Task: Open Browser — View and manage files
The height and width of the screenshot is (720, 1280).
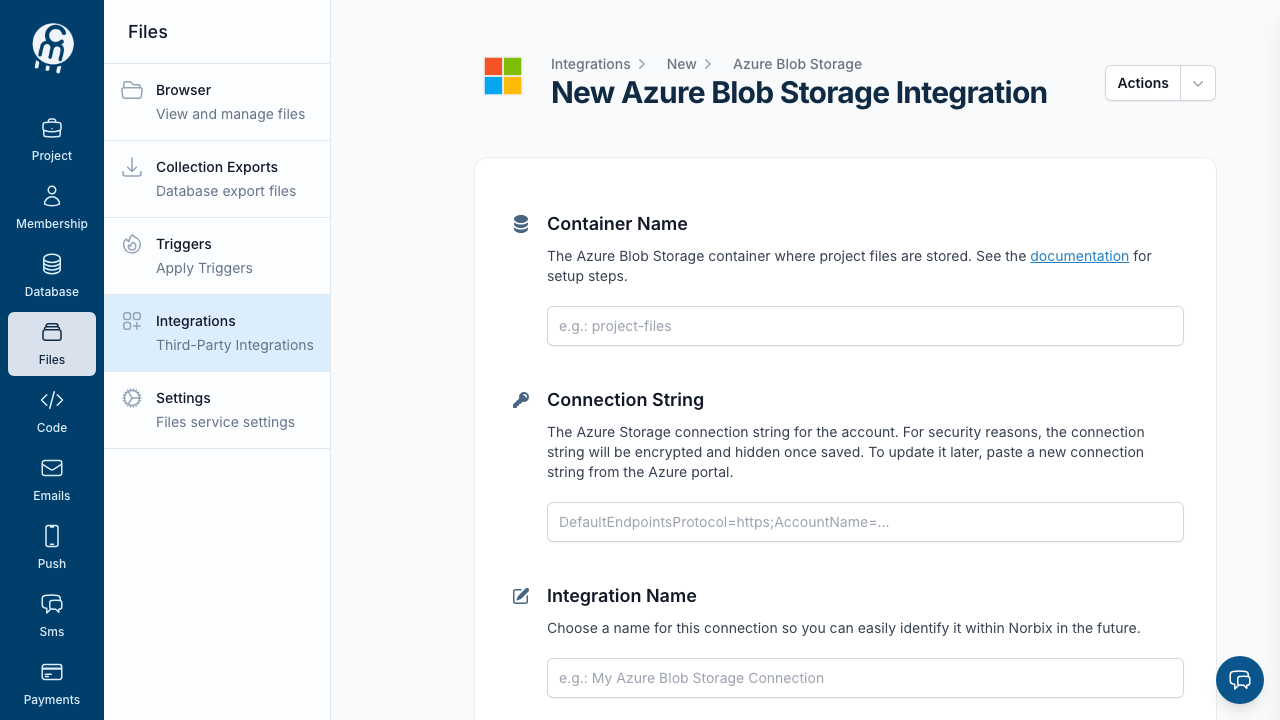Action: [217, 102]
